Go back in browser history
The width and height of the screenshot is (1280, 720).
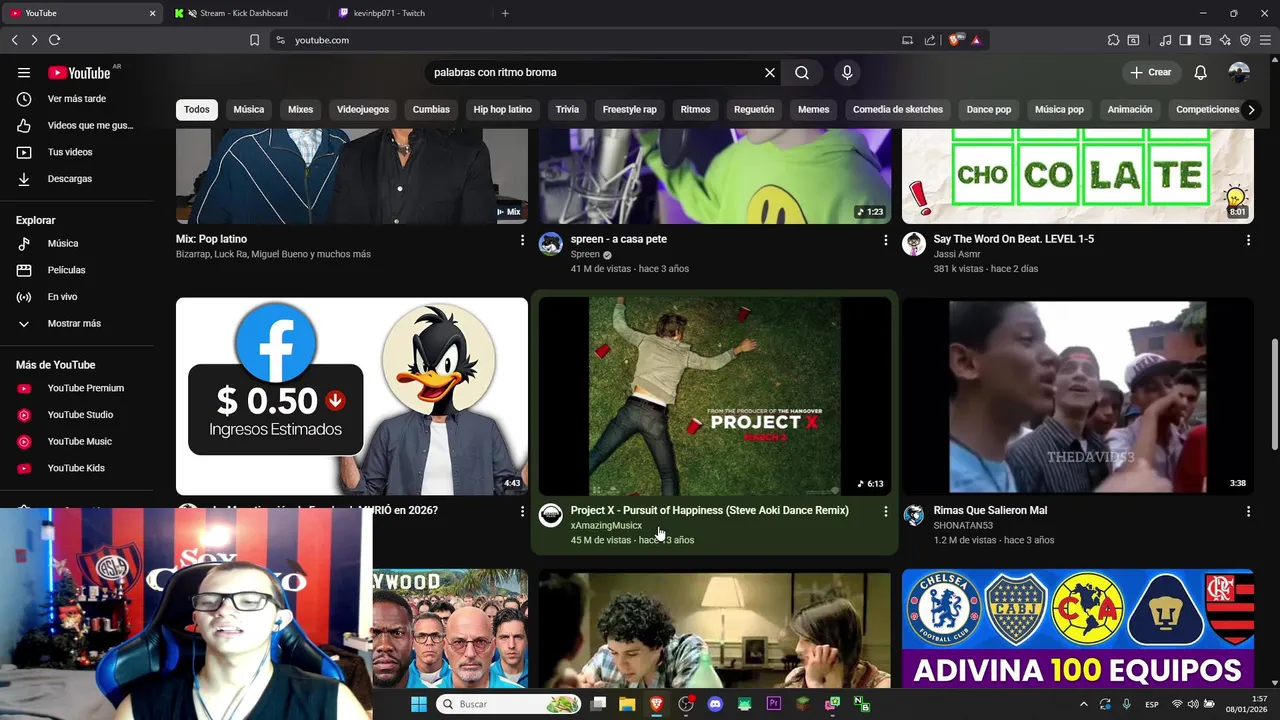tap(15, 40)
